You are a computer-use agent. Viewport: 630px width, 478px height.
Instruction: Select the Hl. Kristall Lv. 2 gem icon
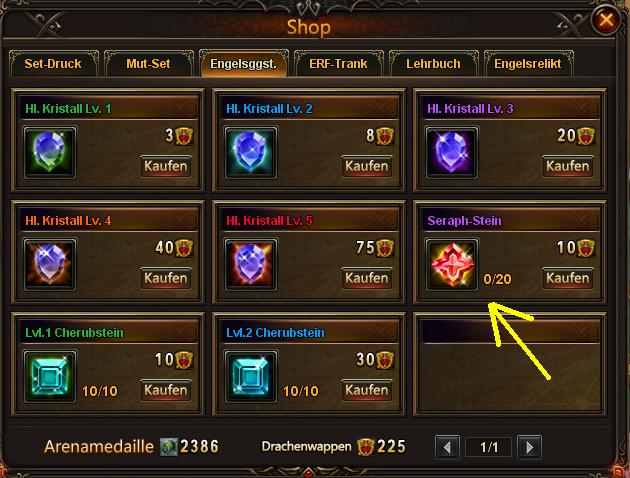(x=251, y=153)
